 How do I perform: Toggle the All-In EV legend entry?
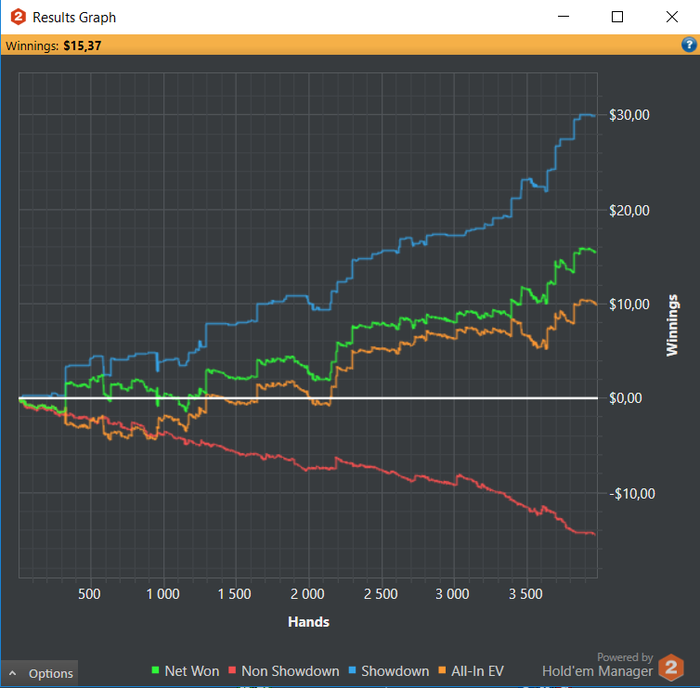[x=471, y=671]
